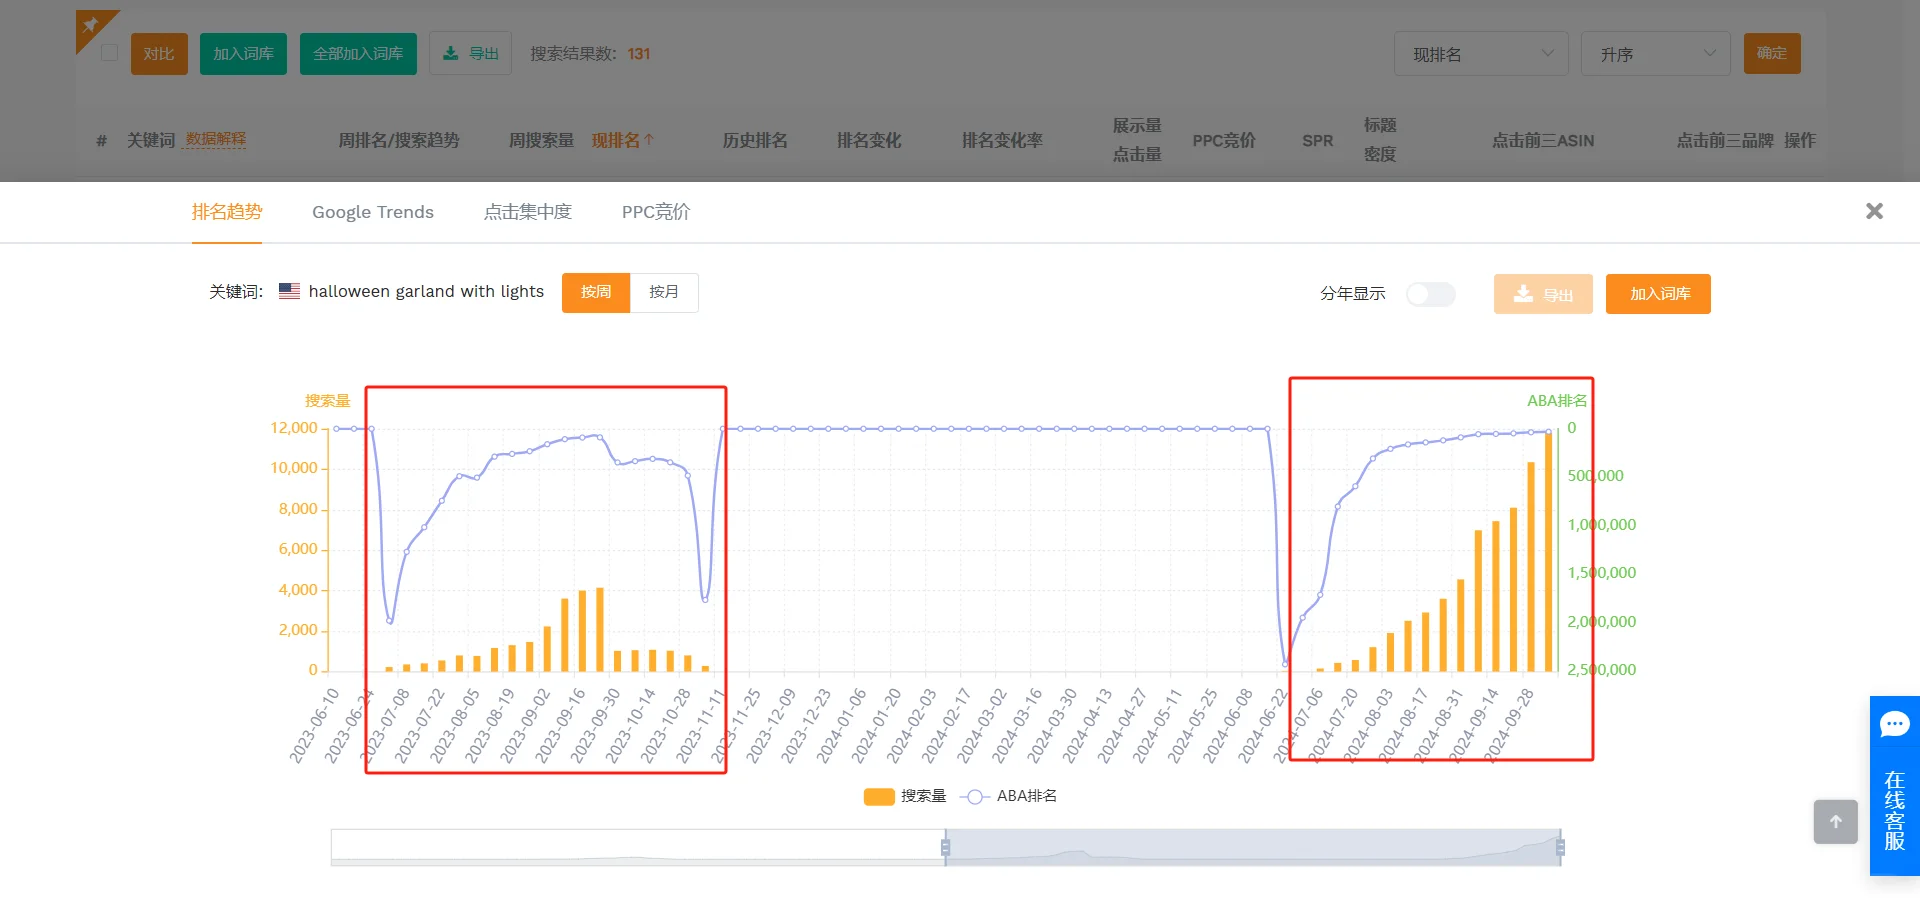The height and width of the screenshot is (919, 1920).
Task: Open the 现排名 sort field dropdown
Action: (1480, 53)
